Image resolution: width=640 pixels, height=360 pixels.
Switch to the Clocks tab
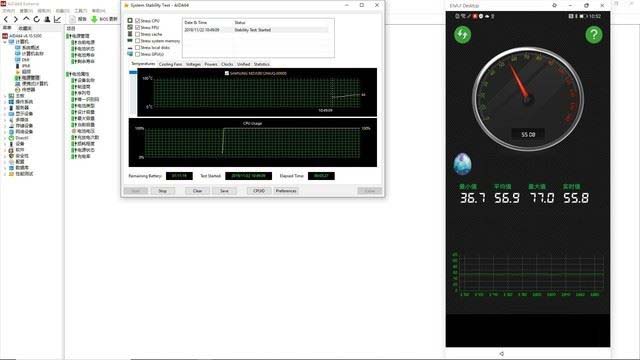click(x=227, y=64)
